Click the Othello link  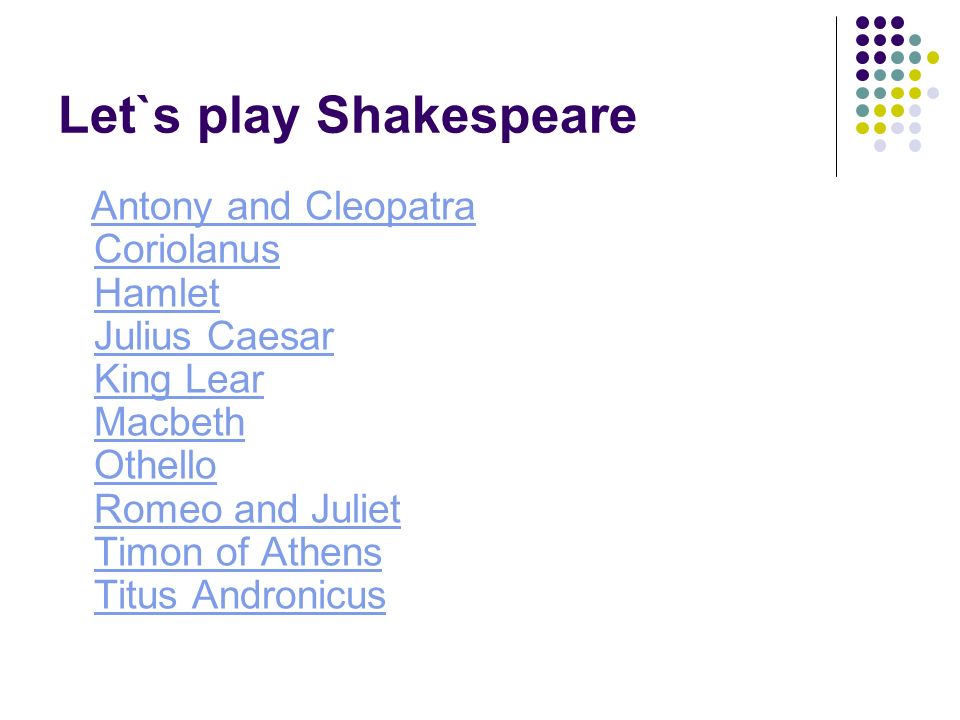(x=156, y=465)
